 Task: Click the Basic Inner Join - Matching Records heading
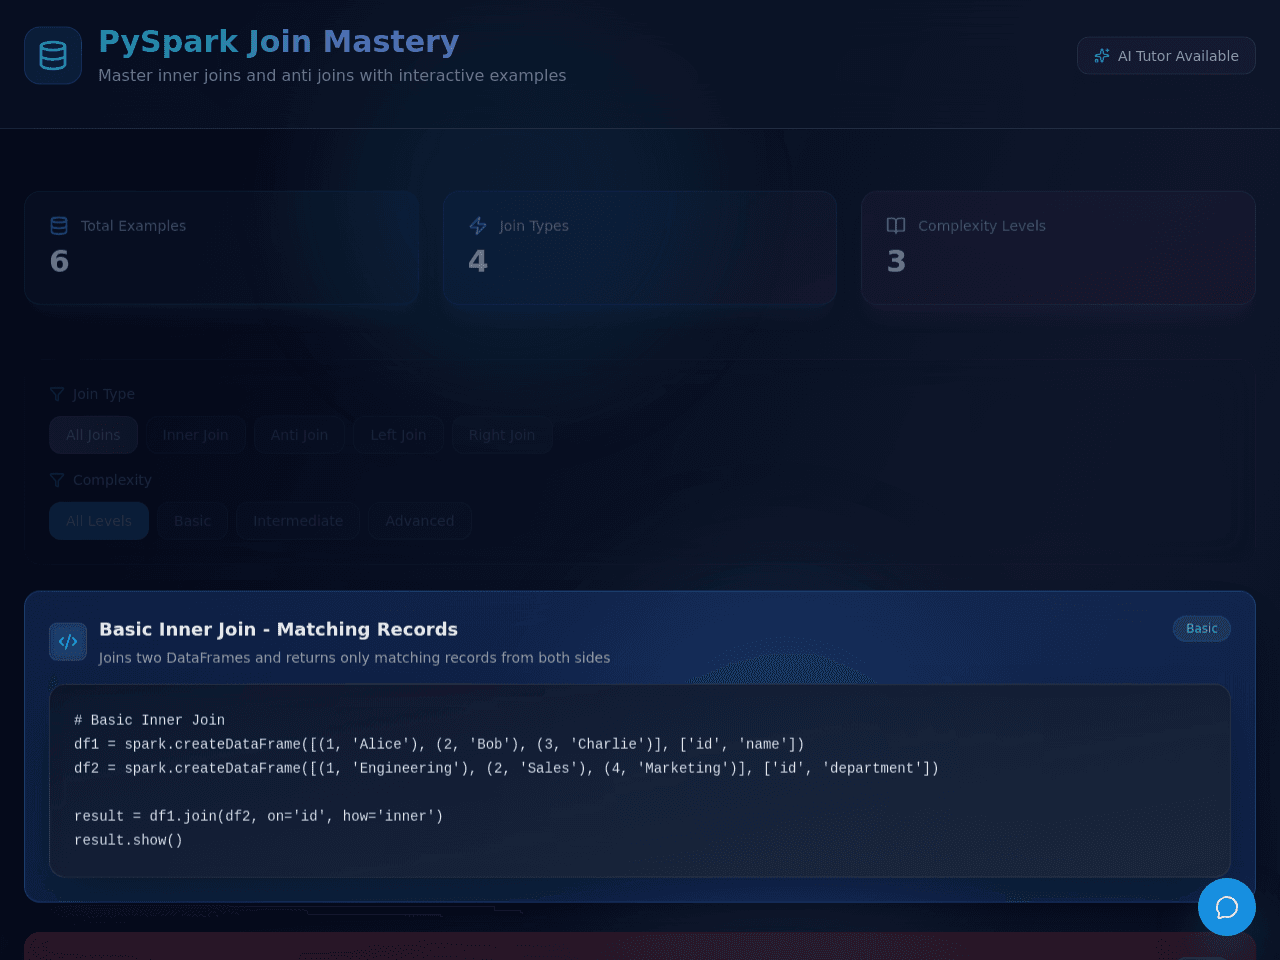point(278,629)
